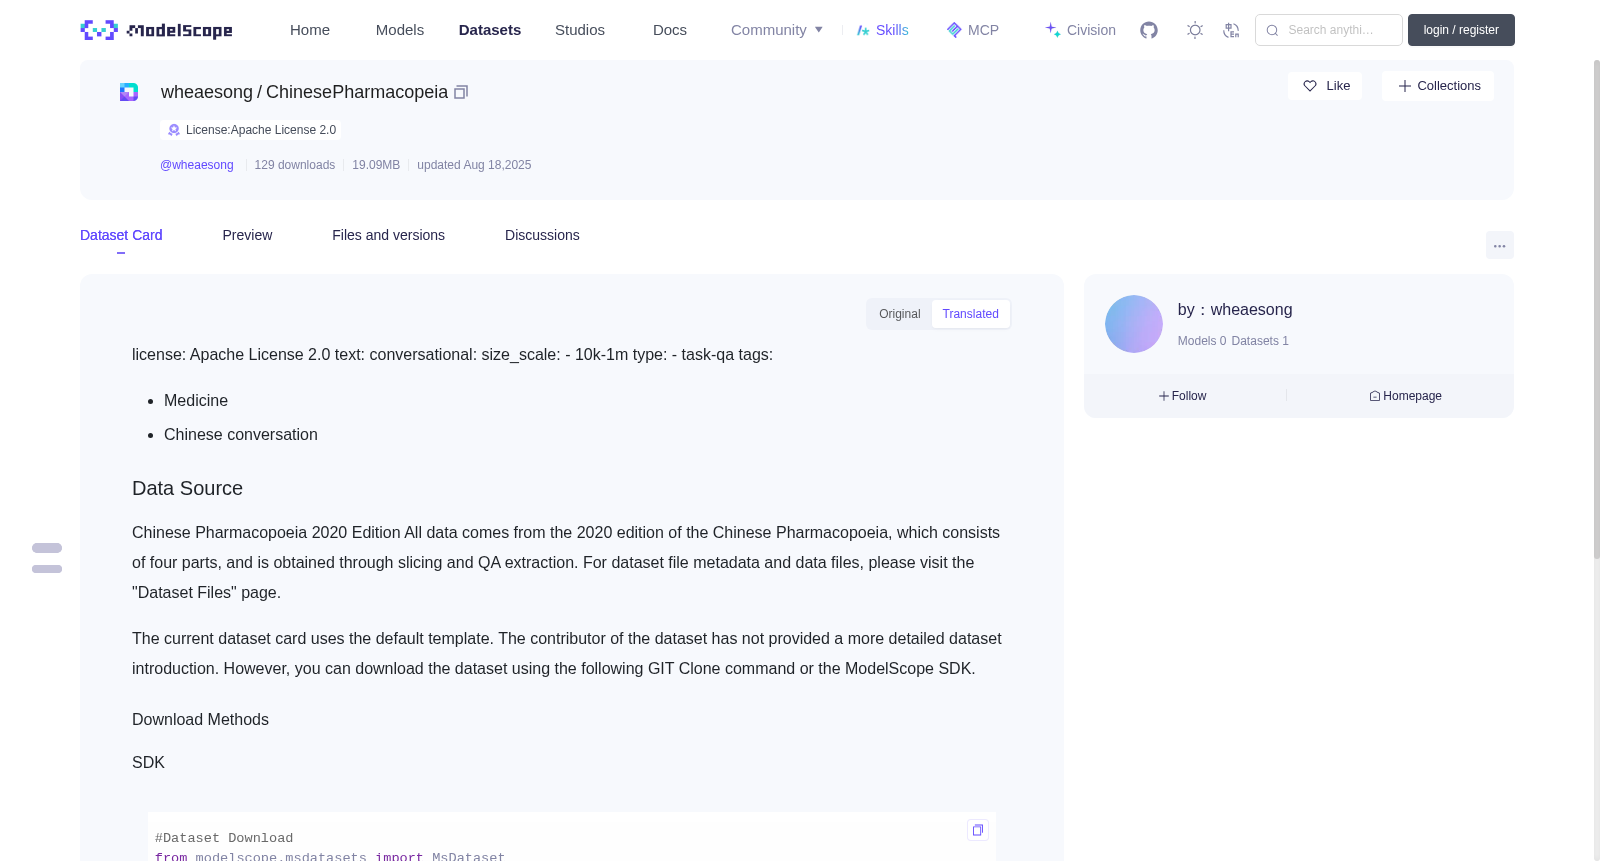Click the wheaesong namespace in the title
Screen dimensions: 1600x861
[x=207, y=92]
